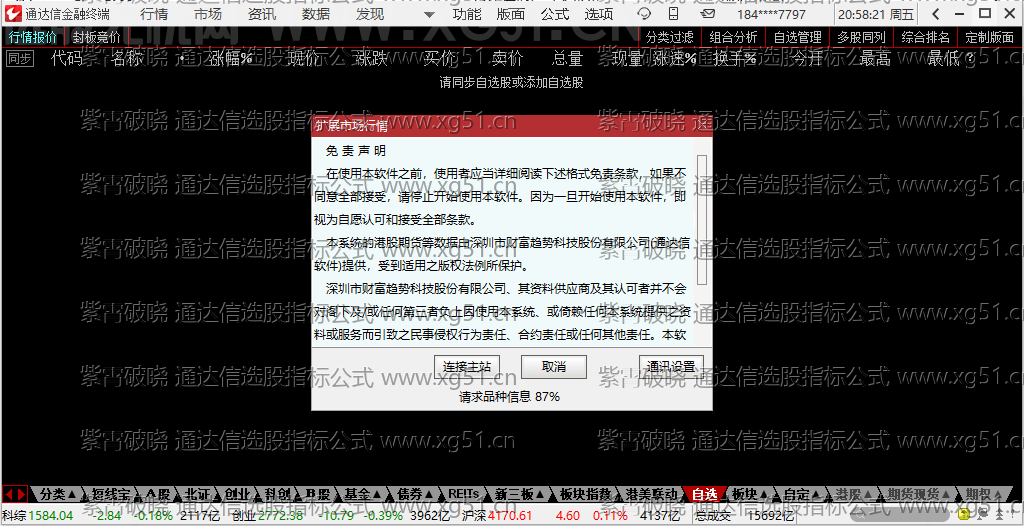Click the disclaimer dialog's scrollbar

[702, 220]
